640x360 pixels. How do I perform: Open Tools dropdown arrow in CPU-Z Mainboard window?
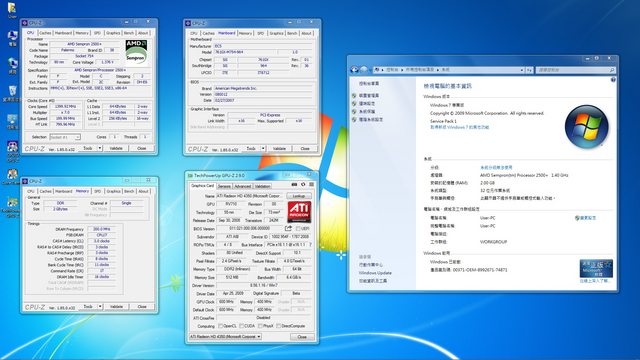[x=263, y=149]
